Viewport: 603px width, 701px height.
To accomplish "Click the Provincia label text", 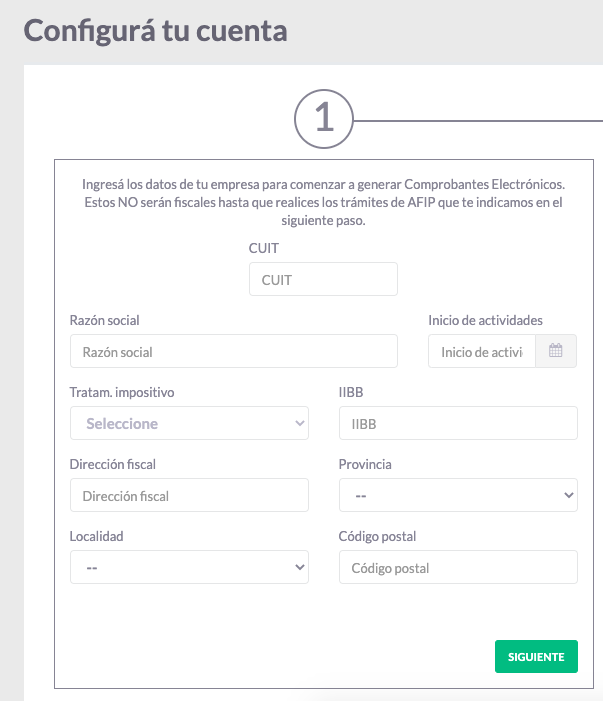I will 365,464.
